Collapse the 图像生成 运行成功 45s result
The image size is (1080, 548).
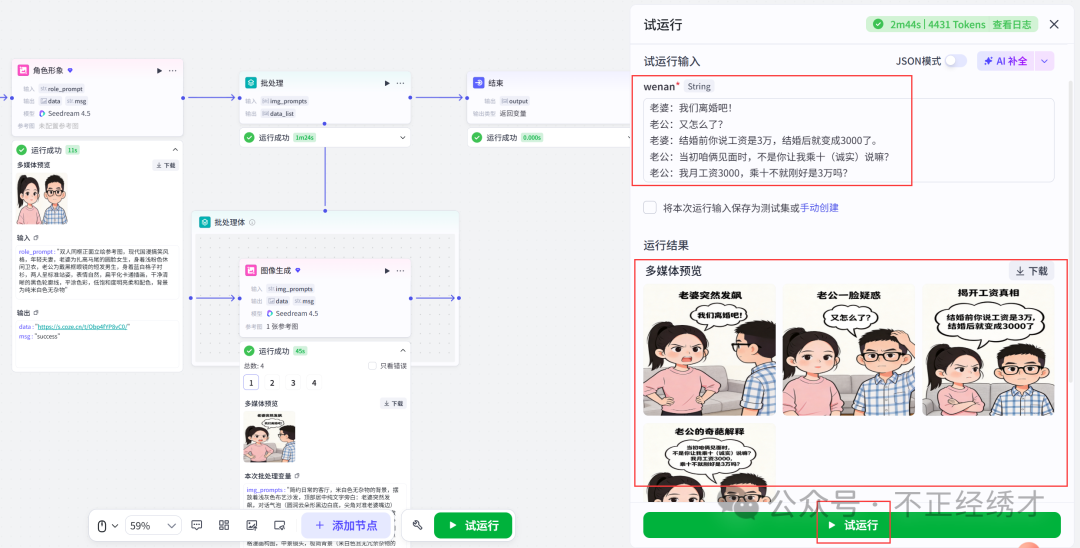click(403, 350)
